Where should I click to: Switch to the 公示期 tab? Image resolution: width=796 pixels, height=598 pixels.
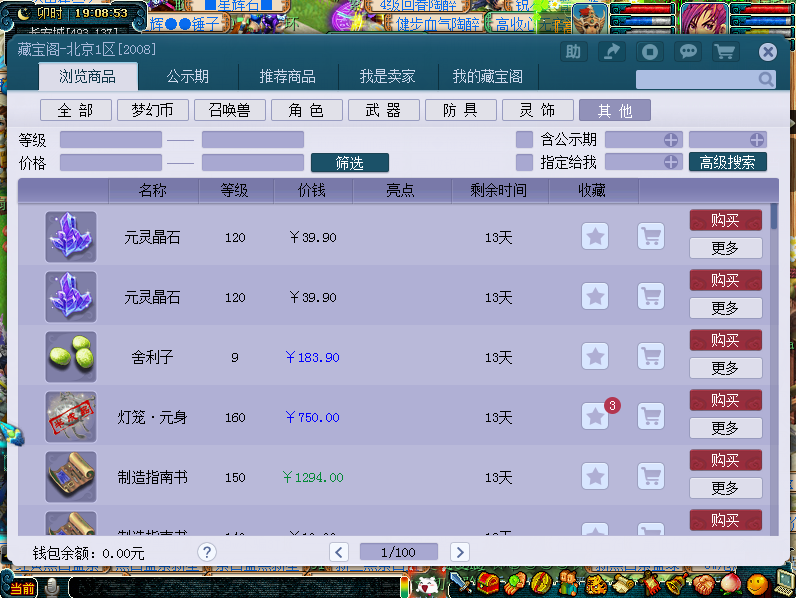click(188, 77)
